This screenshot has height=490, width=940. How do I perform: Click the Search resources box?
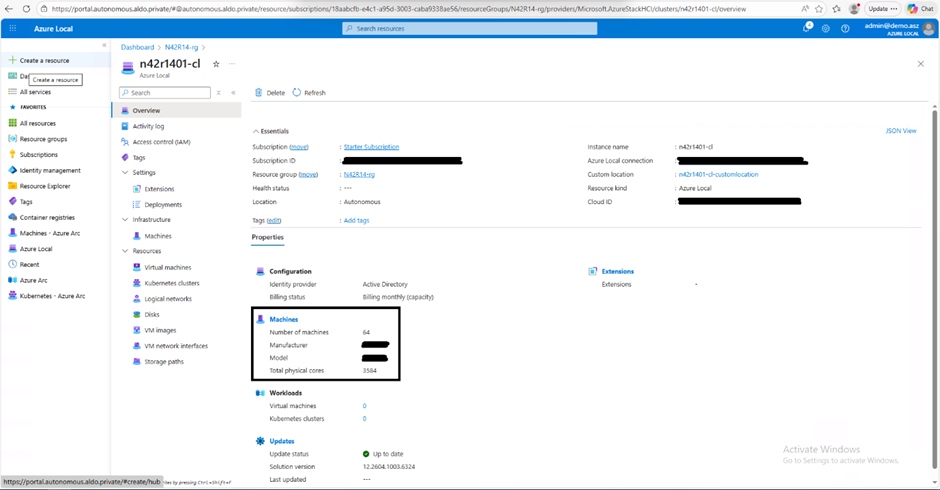coord(470,28)
